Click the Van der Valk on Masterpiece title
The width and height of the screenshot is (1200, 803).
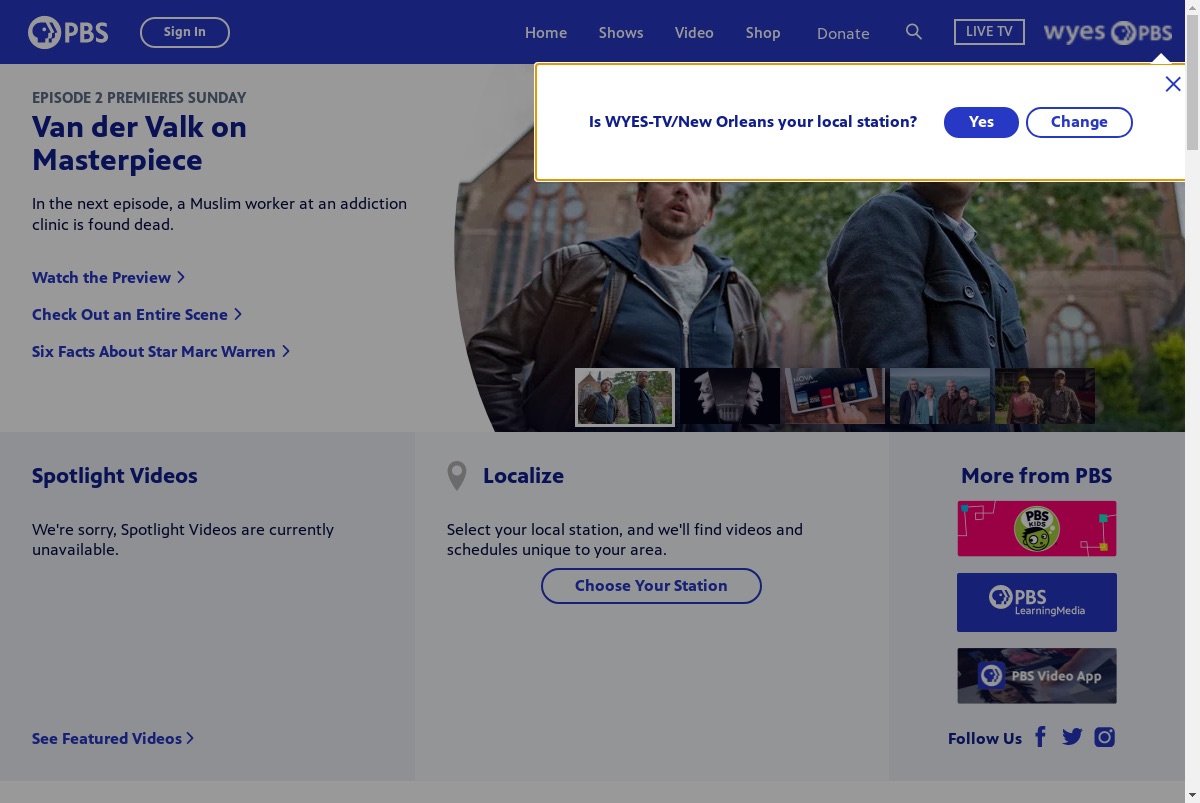point(139,143)
